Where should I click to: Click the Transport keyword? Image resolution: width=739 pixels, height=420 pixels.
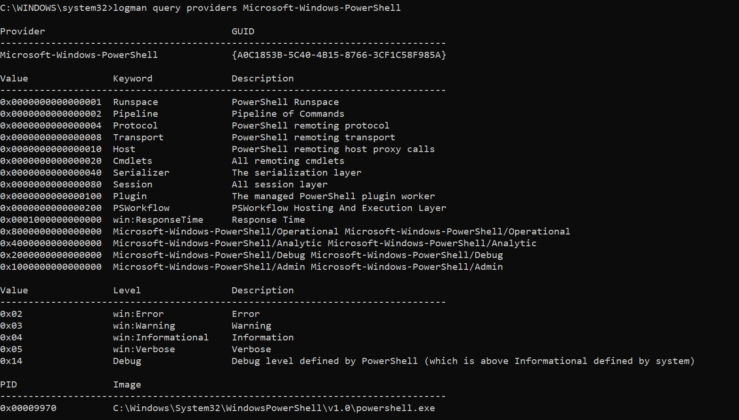pos(138,137)
